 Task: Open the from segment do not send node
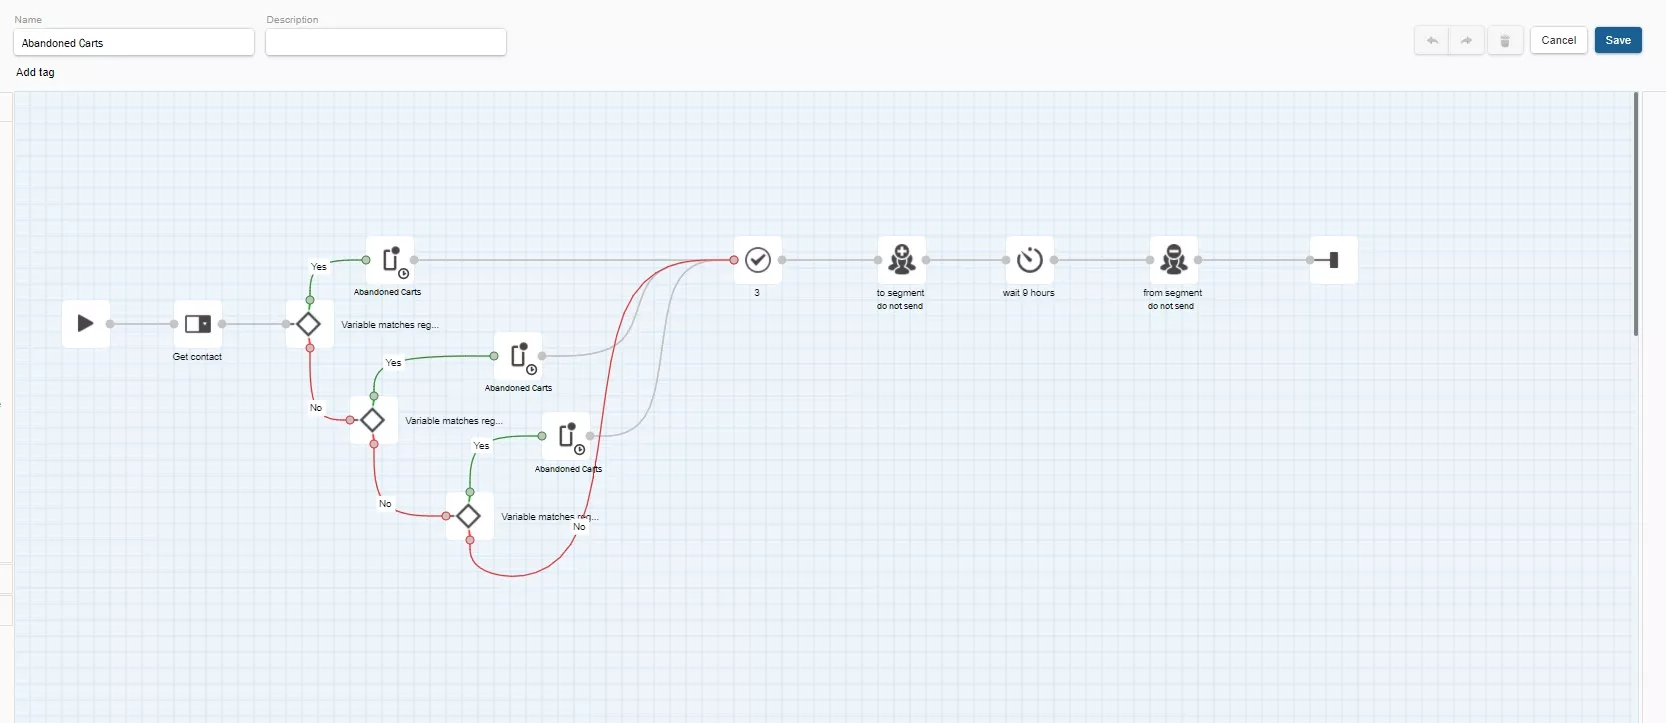(1174, 260)
